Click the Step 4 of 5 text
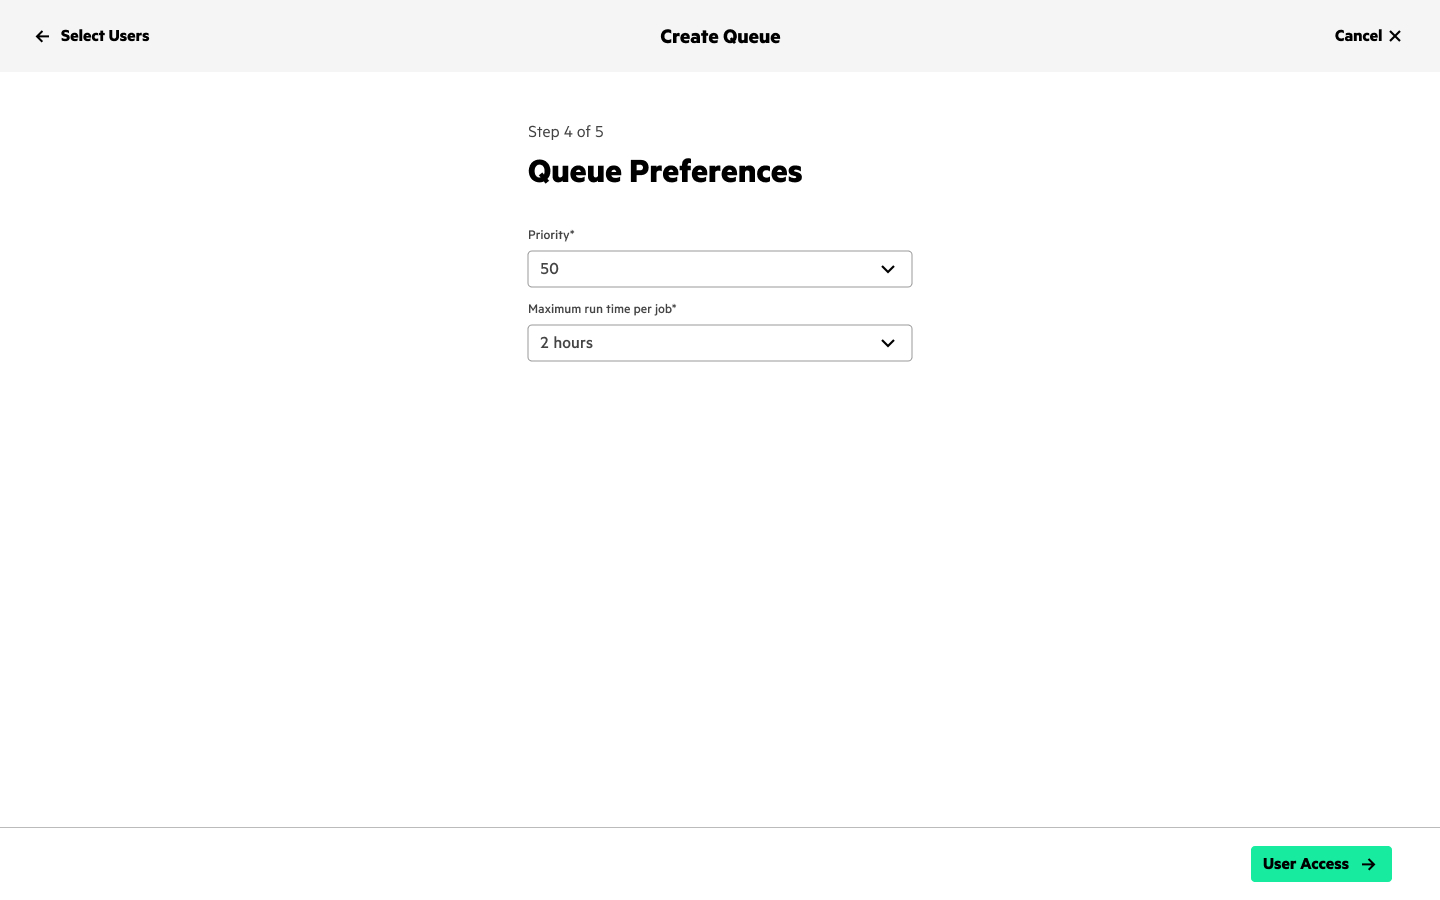Image resolution: width=1440 pixels, height=900 pixels. [566, 132]
